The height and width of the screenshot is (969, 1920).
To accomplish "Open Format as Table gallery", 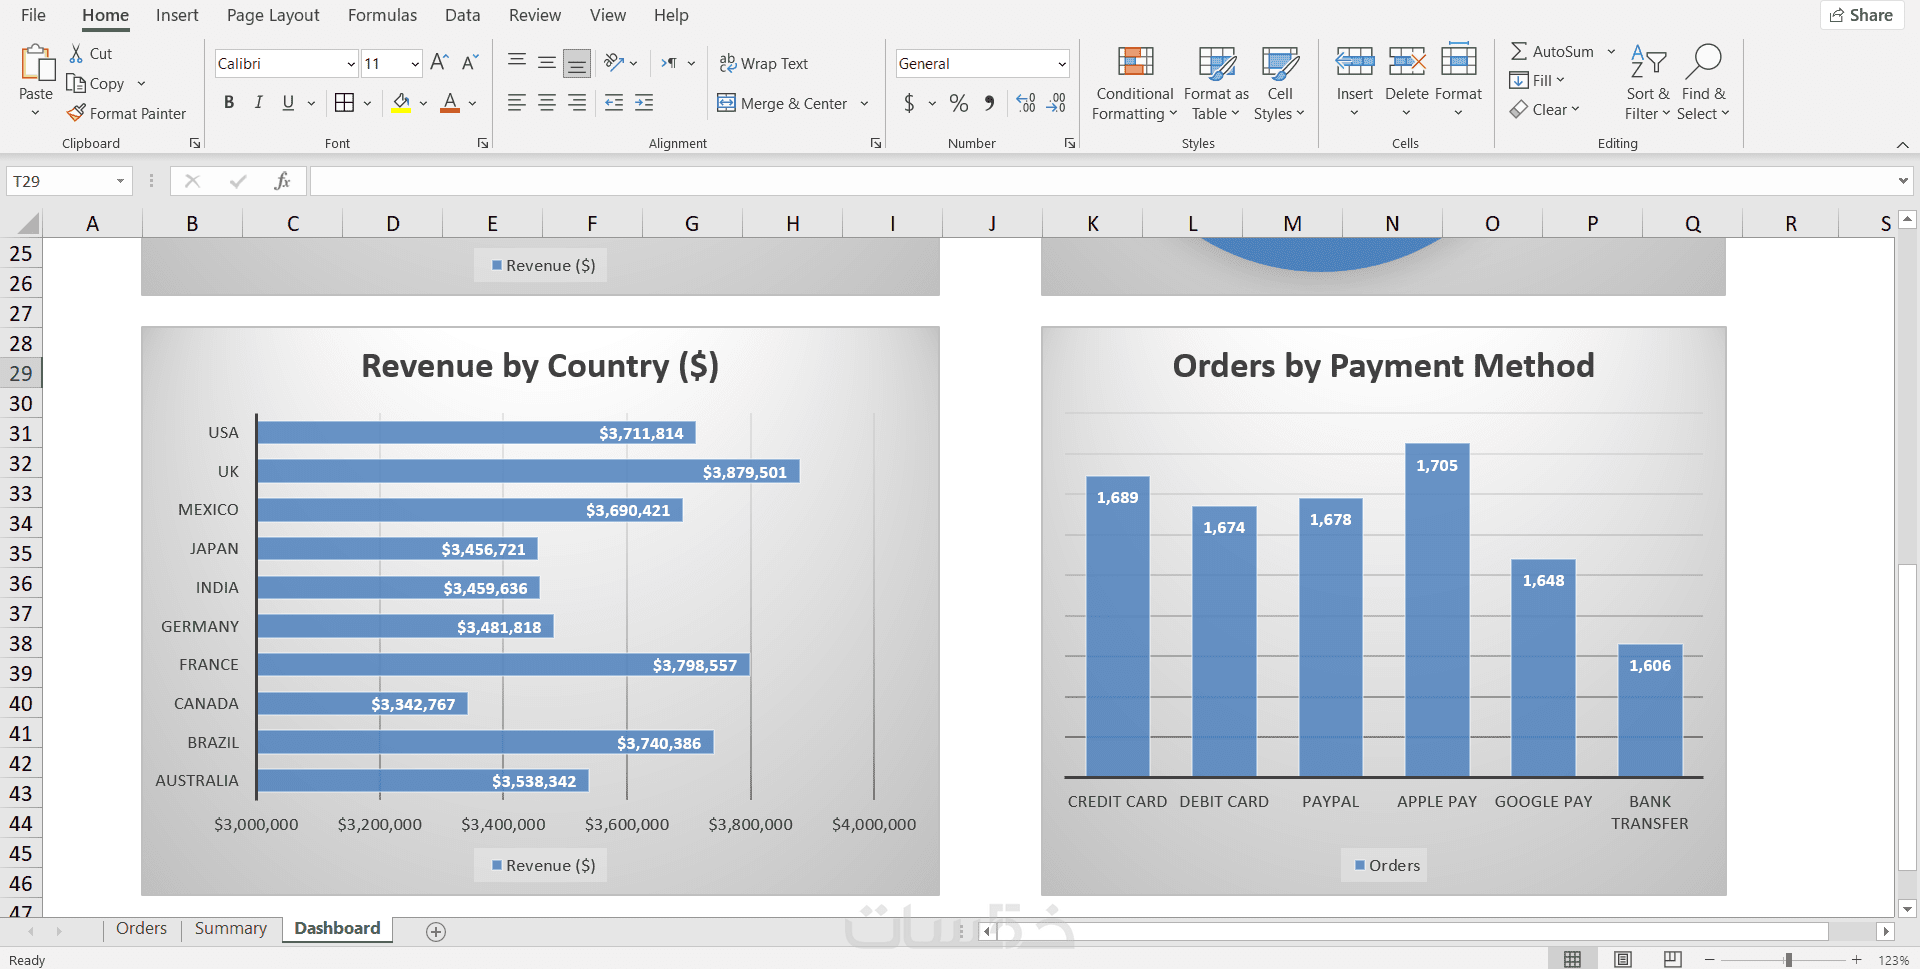I will coord(1216,83).
